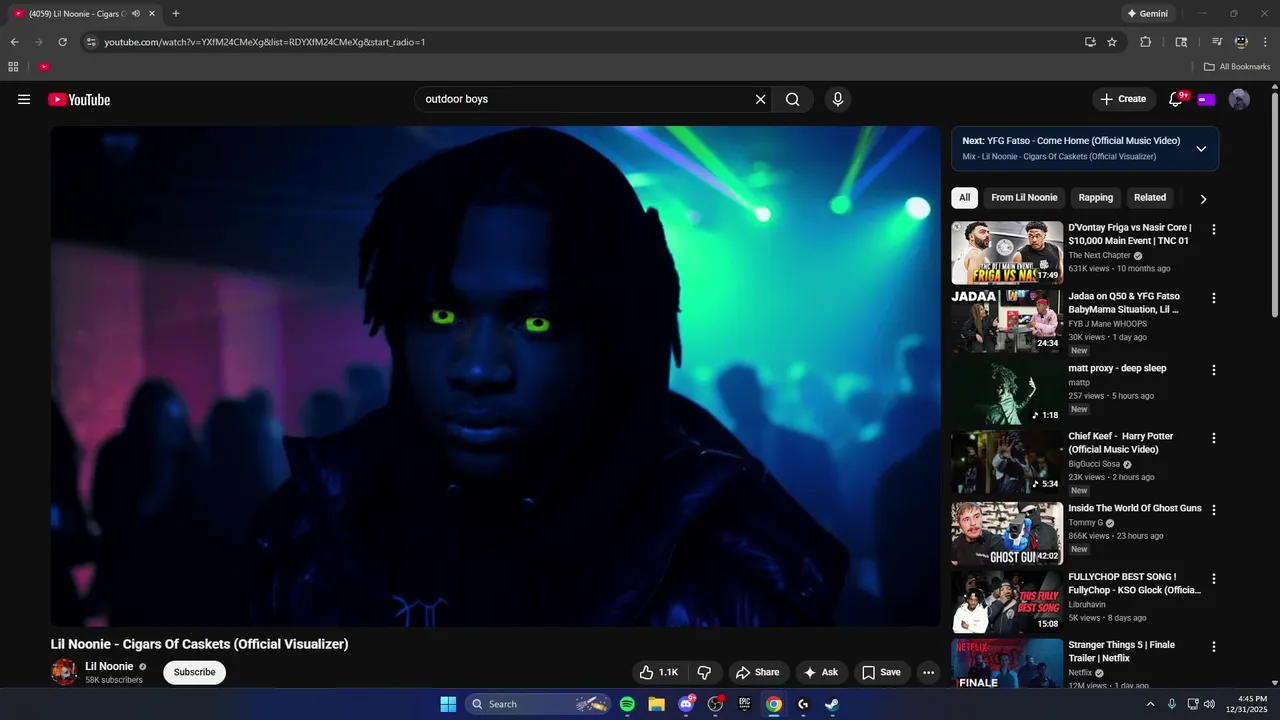Clear the 'outdoor boys' search text

tap(760, 99)
